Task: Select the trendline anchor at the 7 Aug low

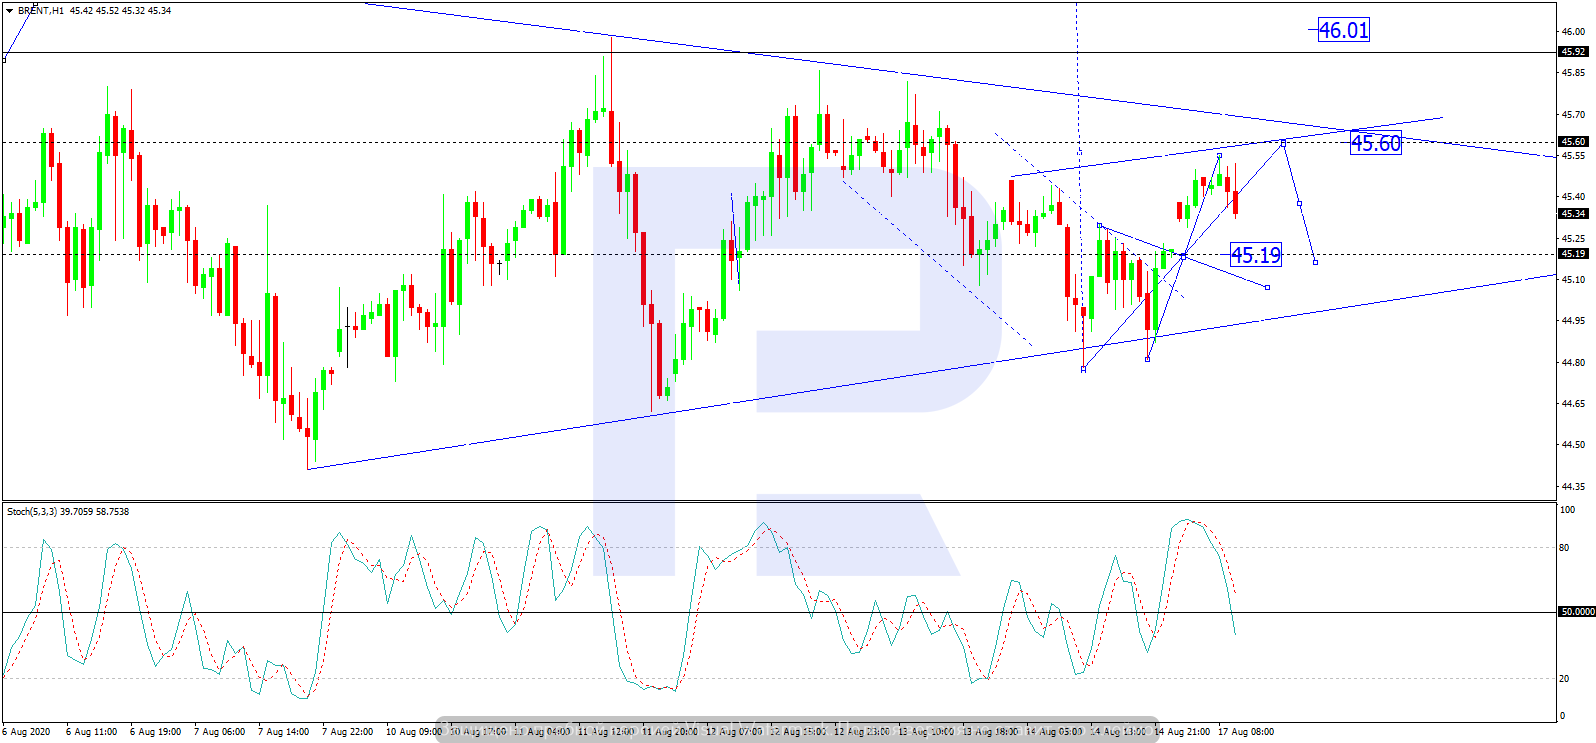Action: click(x=308, y=468)
